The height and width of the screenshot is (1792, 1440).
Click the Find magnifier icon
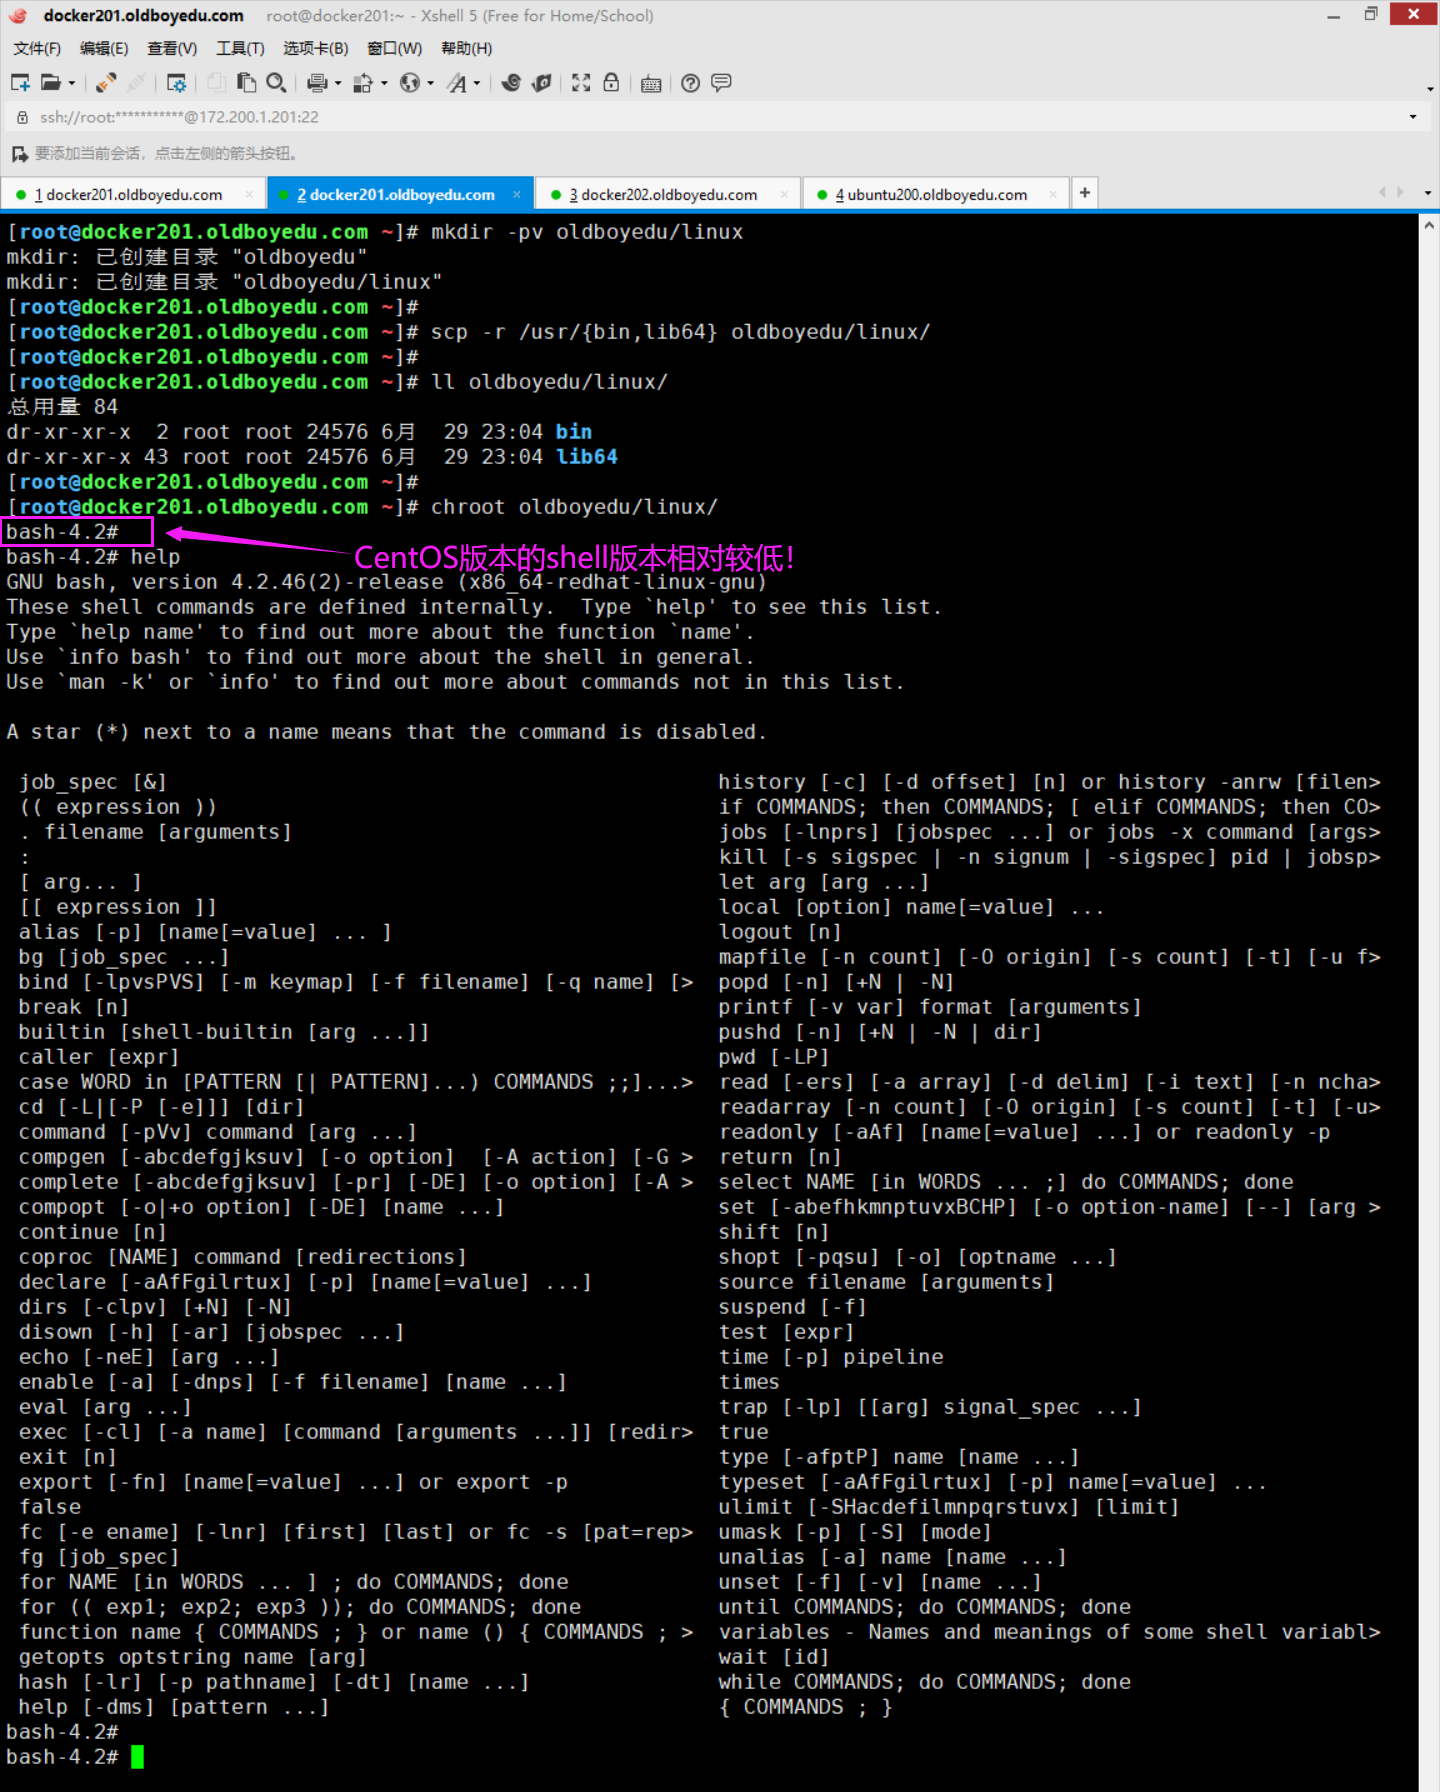point(277,83)
